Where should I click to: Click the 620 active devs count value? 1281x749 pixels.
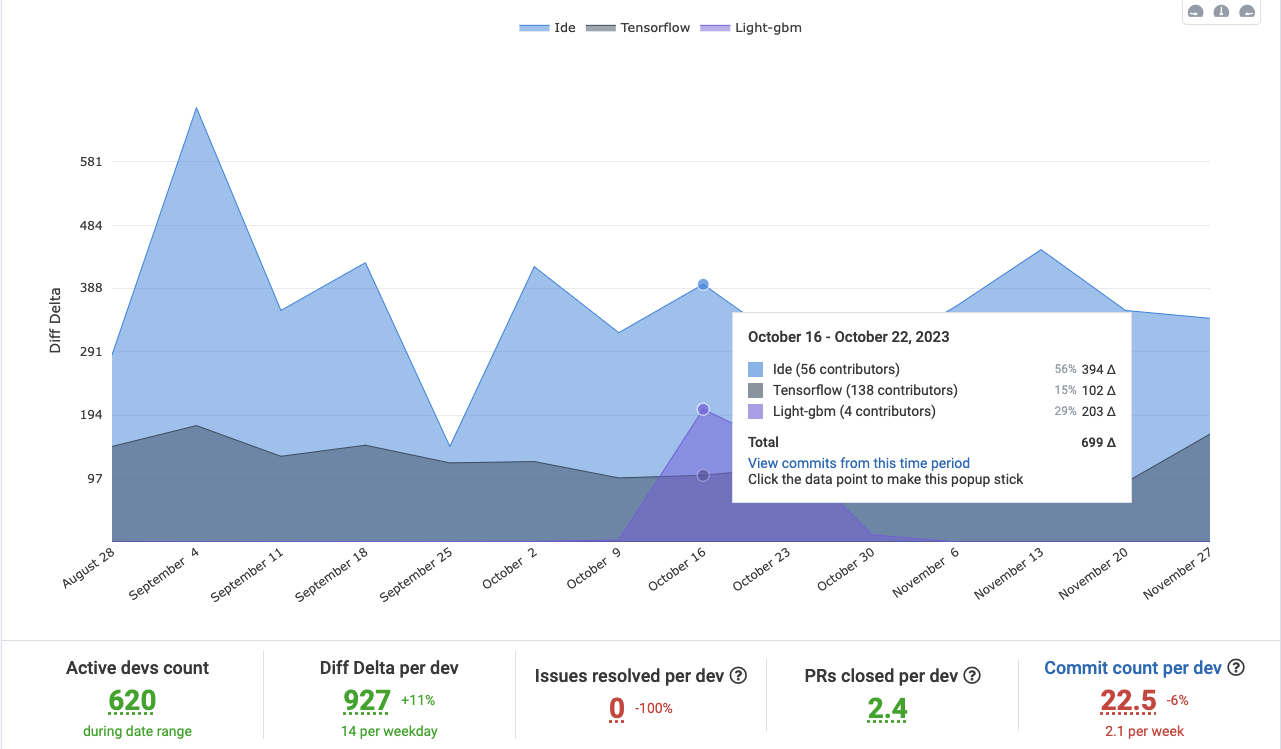(132, 702)
